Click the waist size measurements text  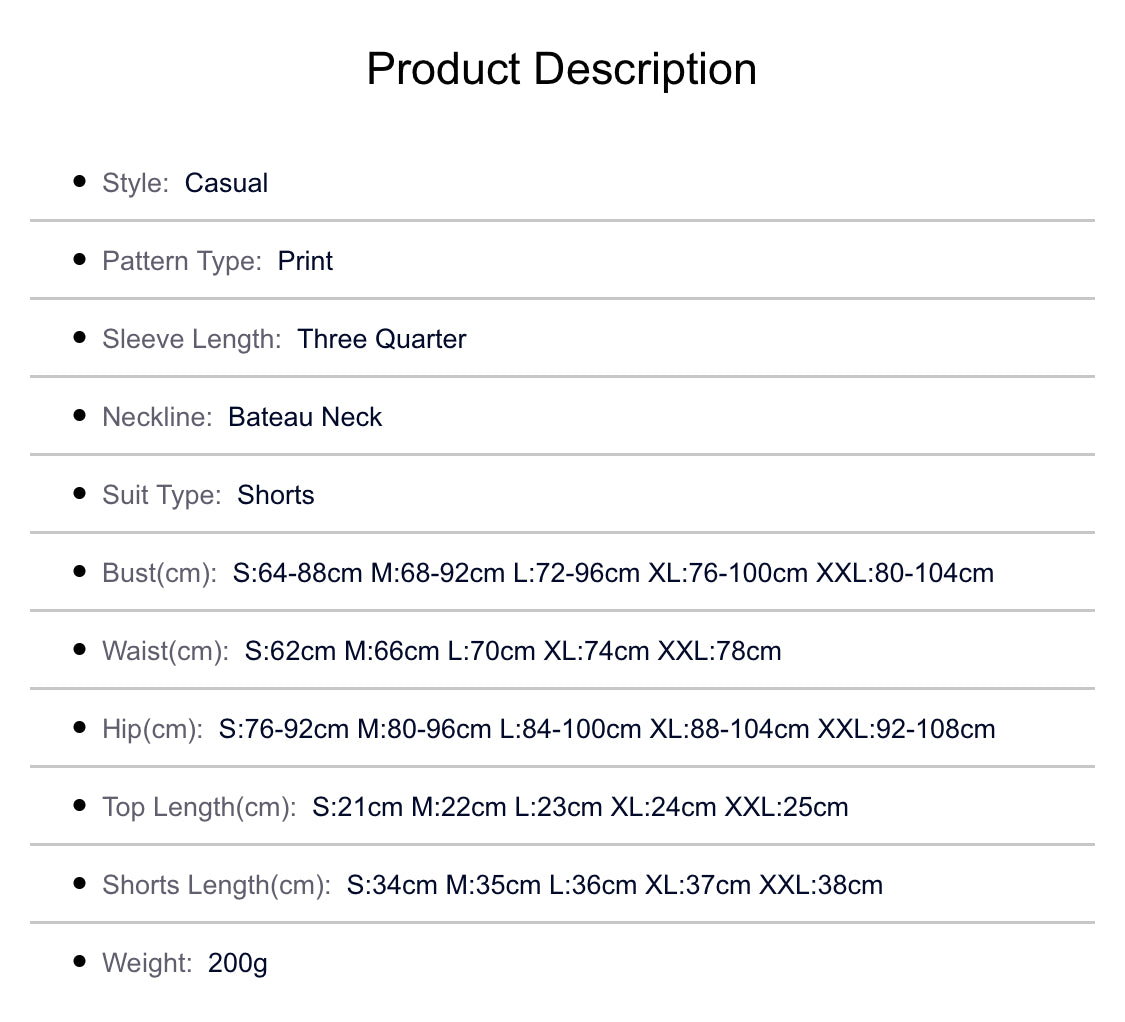[513, 651]
